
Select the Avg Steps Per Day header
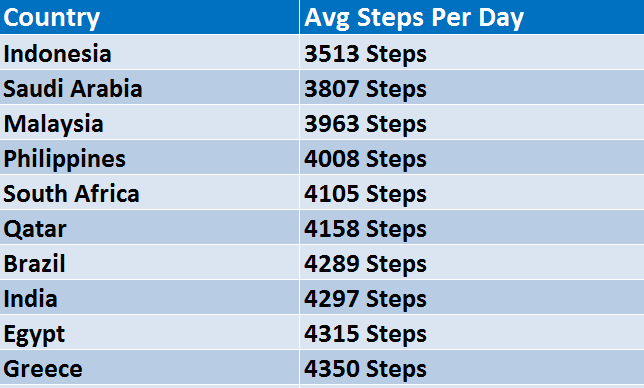(472, 17)
